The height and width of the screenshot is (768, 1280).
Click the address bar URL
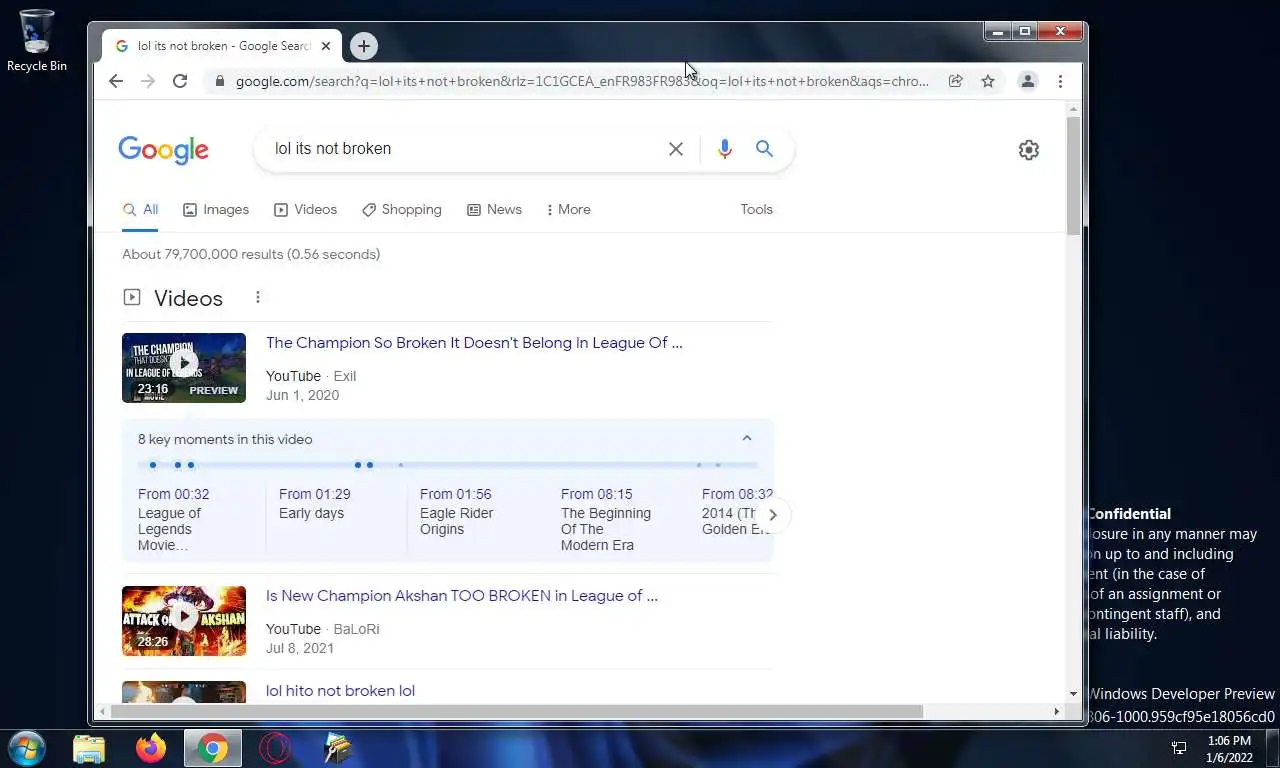click(x=582, y=81)
